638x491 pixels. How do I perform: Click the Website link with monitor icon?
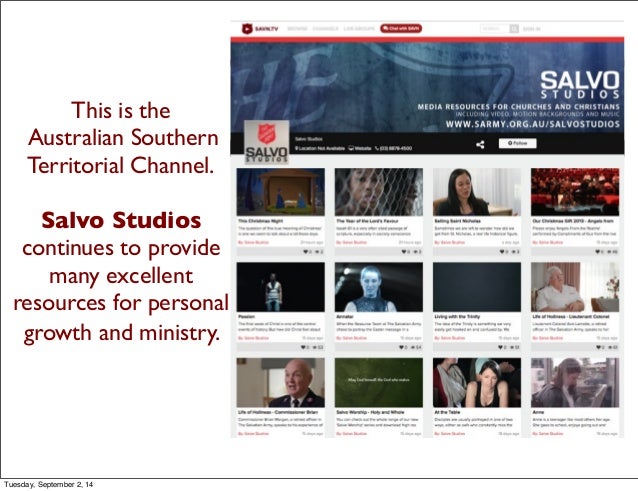[360, 148]
